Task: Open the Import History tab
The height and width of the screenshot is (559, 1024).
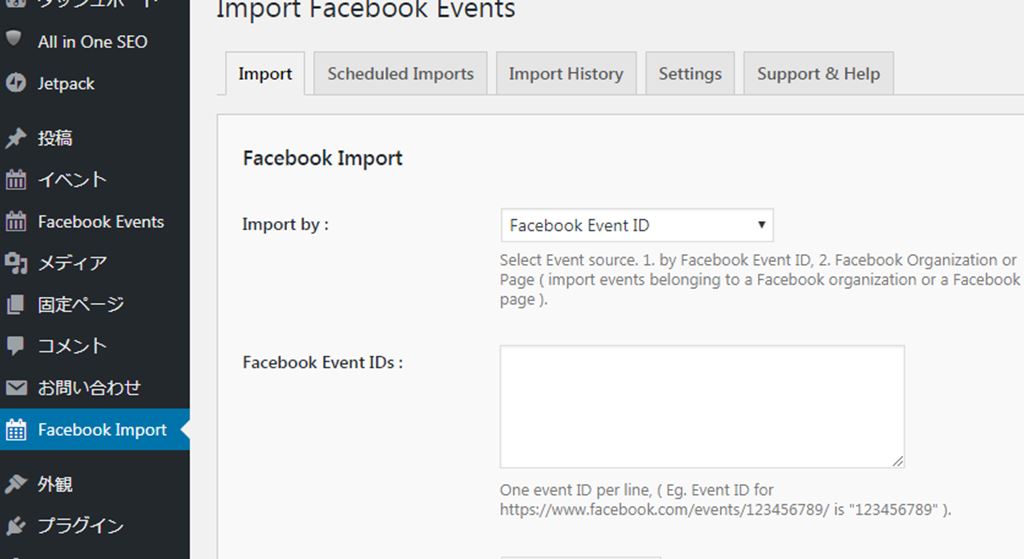Action: coord(565,74)
